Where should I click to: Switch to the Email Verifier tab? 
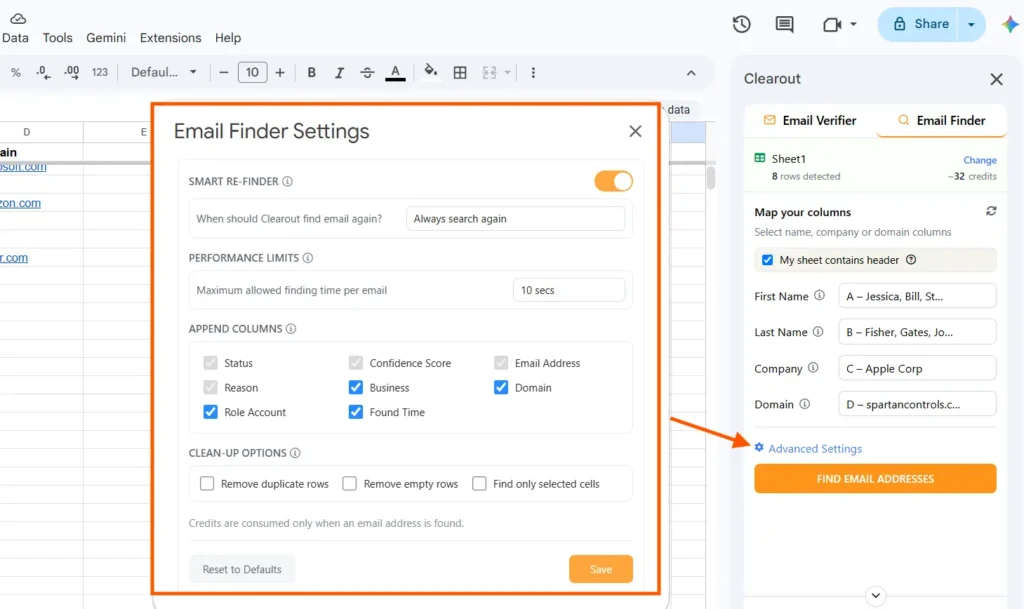tap(810, 120)
